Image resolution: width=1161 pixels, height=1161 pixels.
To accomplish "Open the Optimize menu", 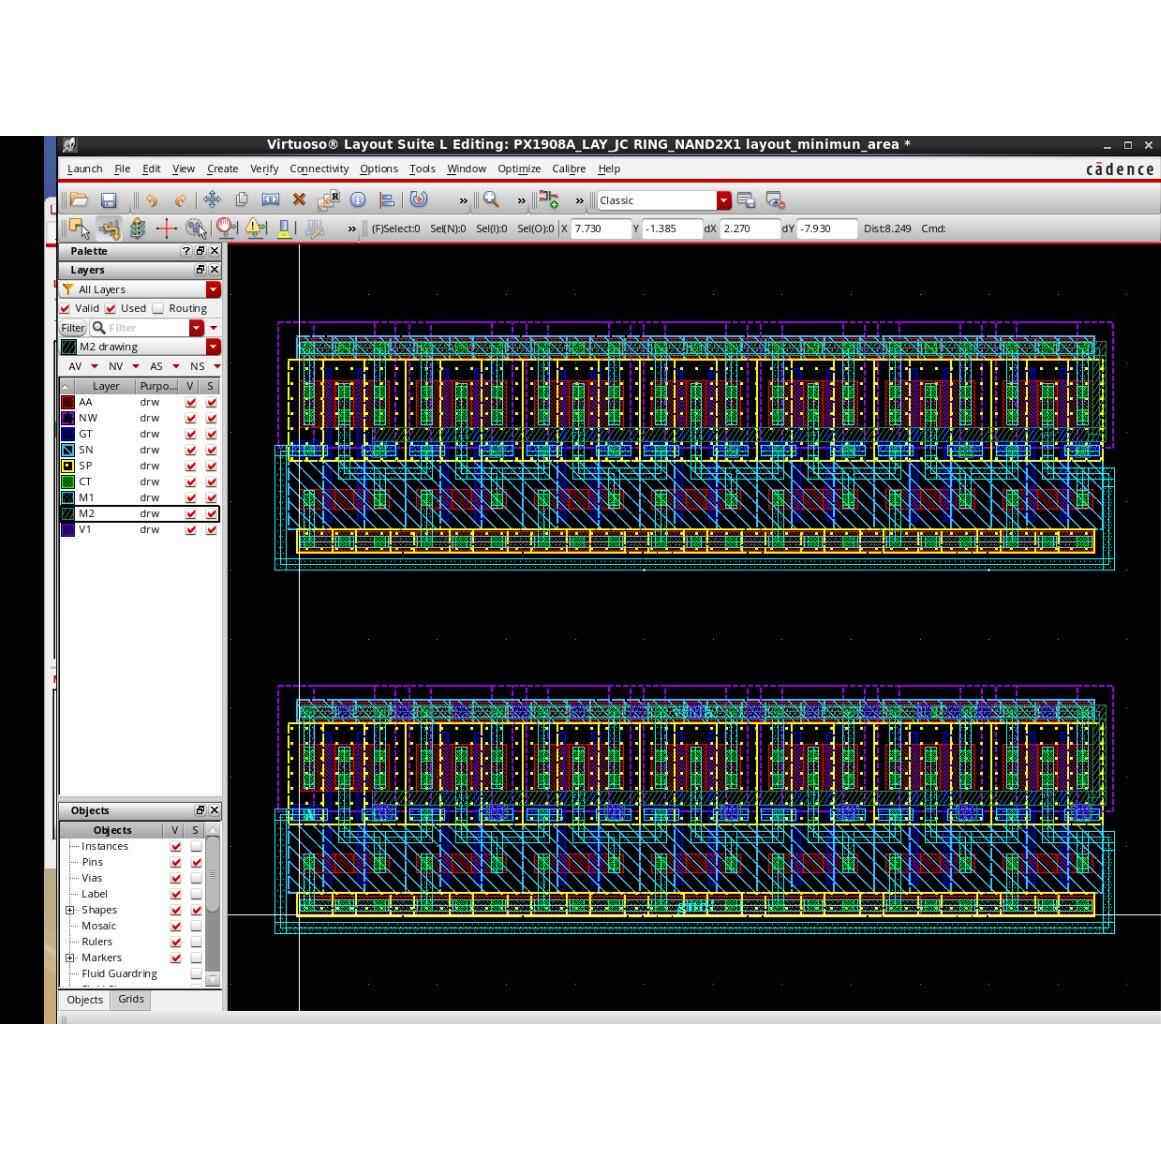I will tap(519, 169).
